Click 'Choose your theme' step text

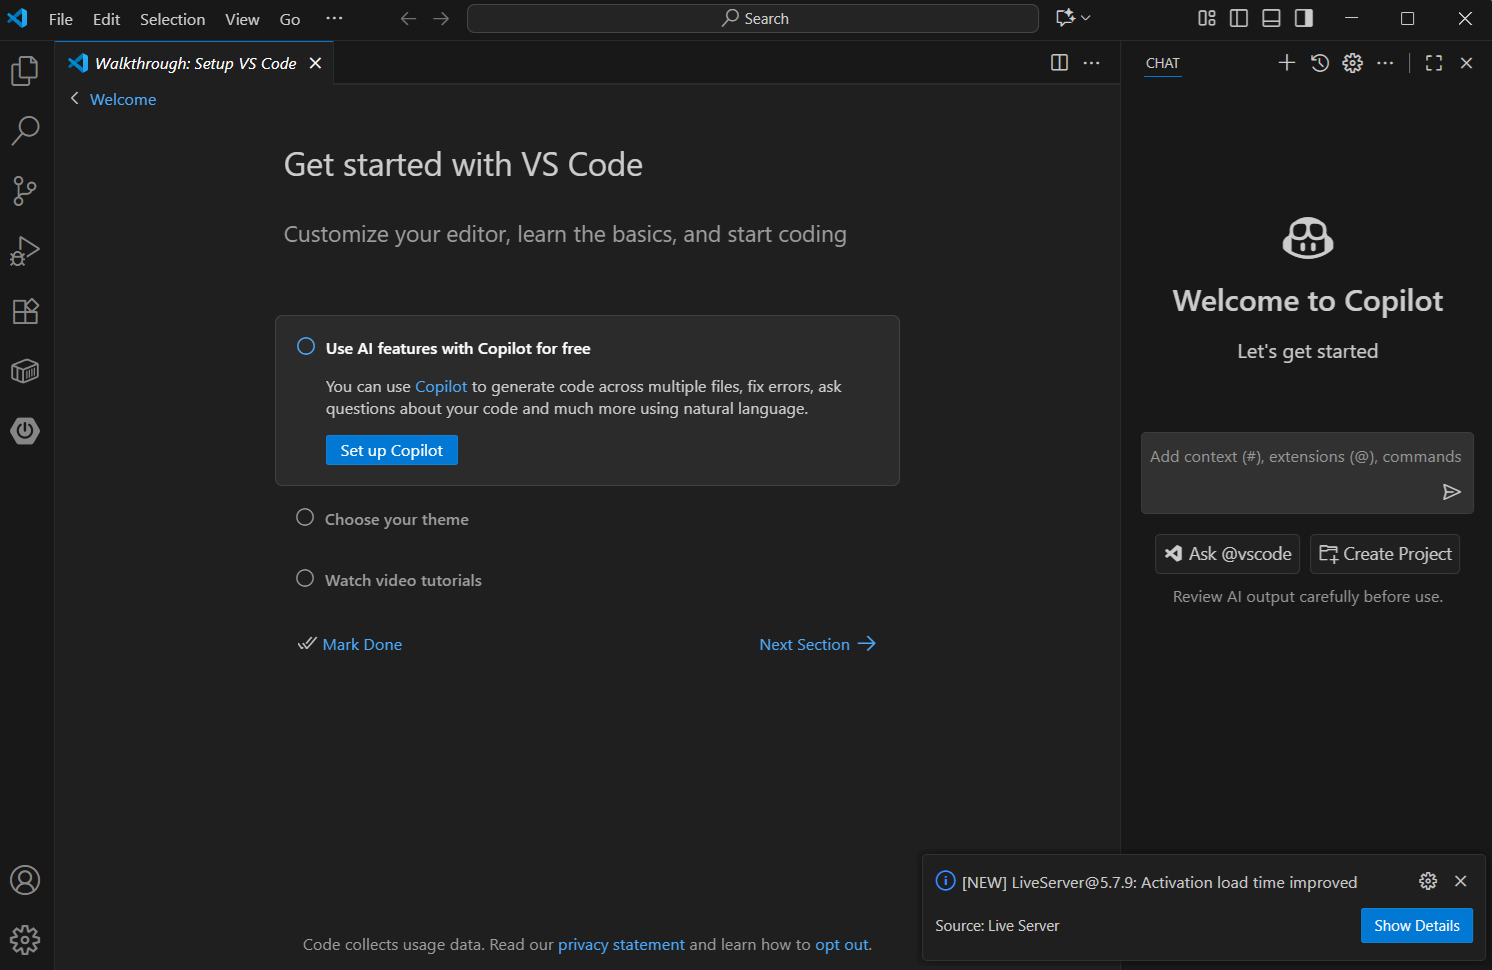(x=397, y=519)
